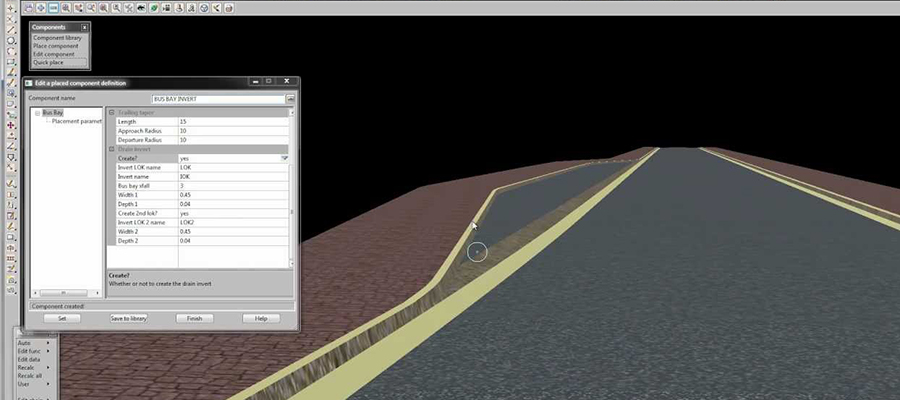This screenshot has width=900, height=400.
Task: Select the Bus Bay tree item
Action: pos(53,113)
